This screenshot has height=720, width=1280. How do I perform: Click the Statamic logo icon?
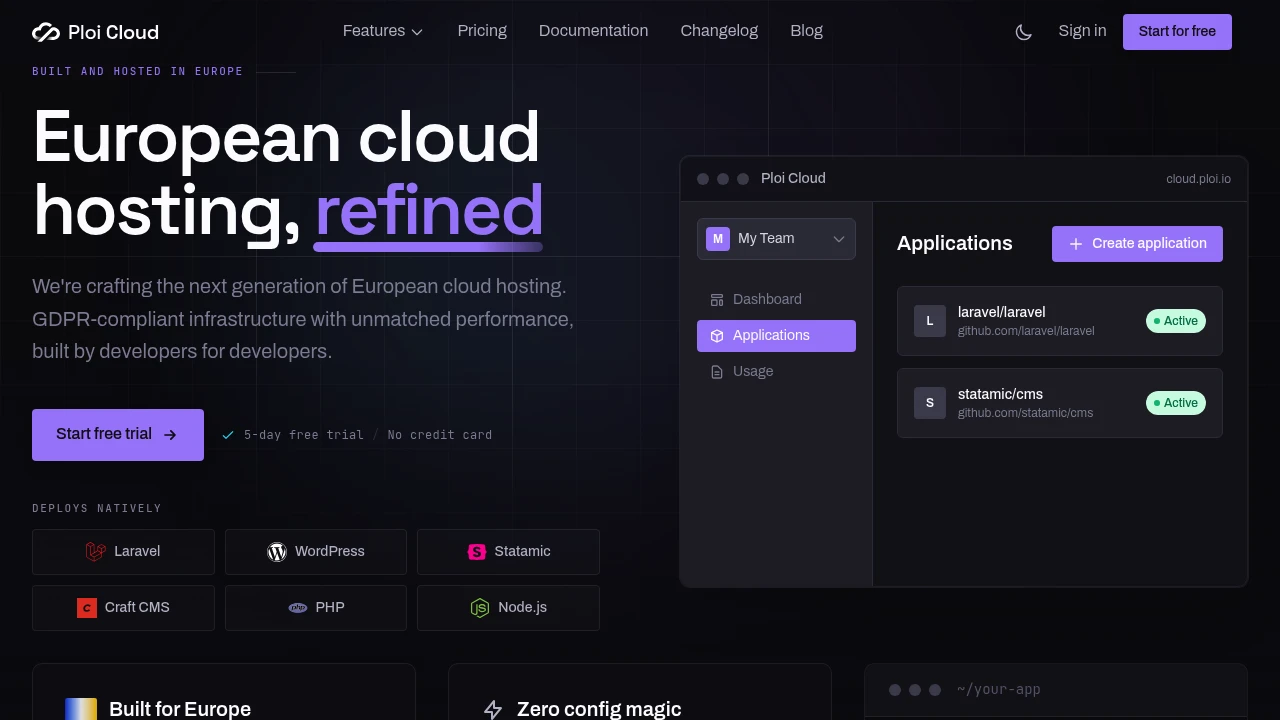(477, 552)
